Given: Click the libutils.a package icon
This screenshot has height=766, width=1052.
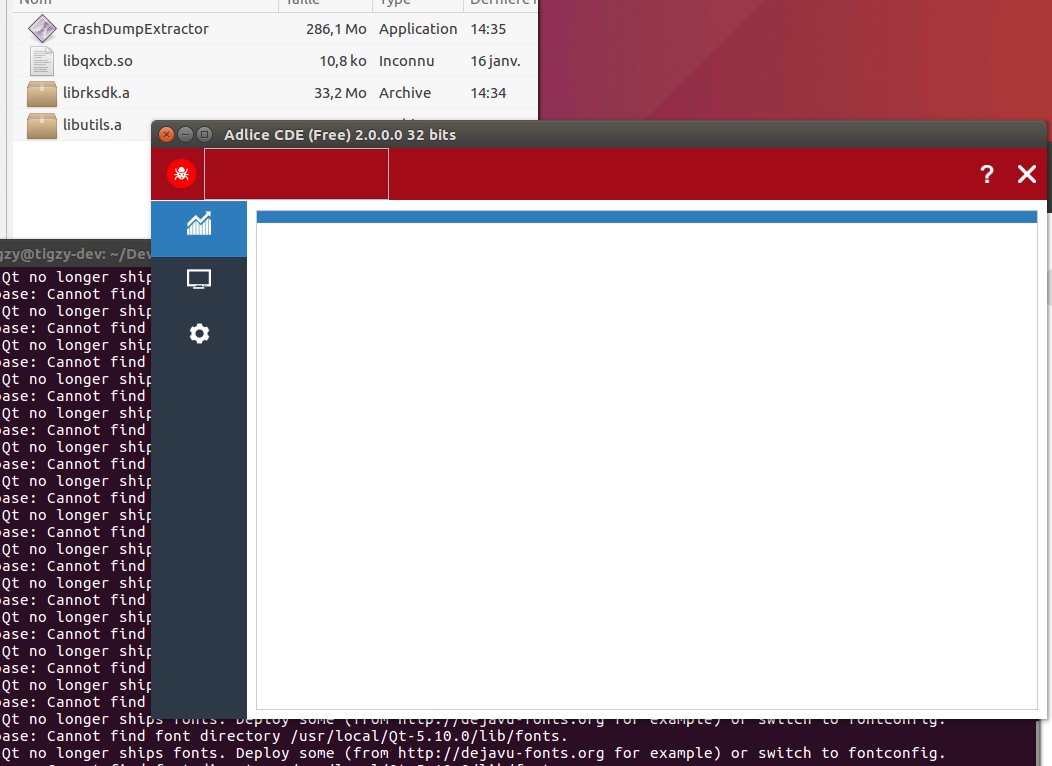Looking at the screenshot, I should click(x=42, y=125).
